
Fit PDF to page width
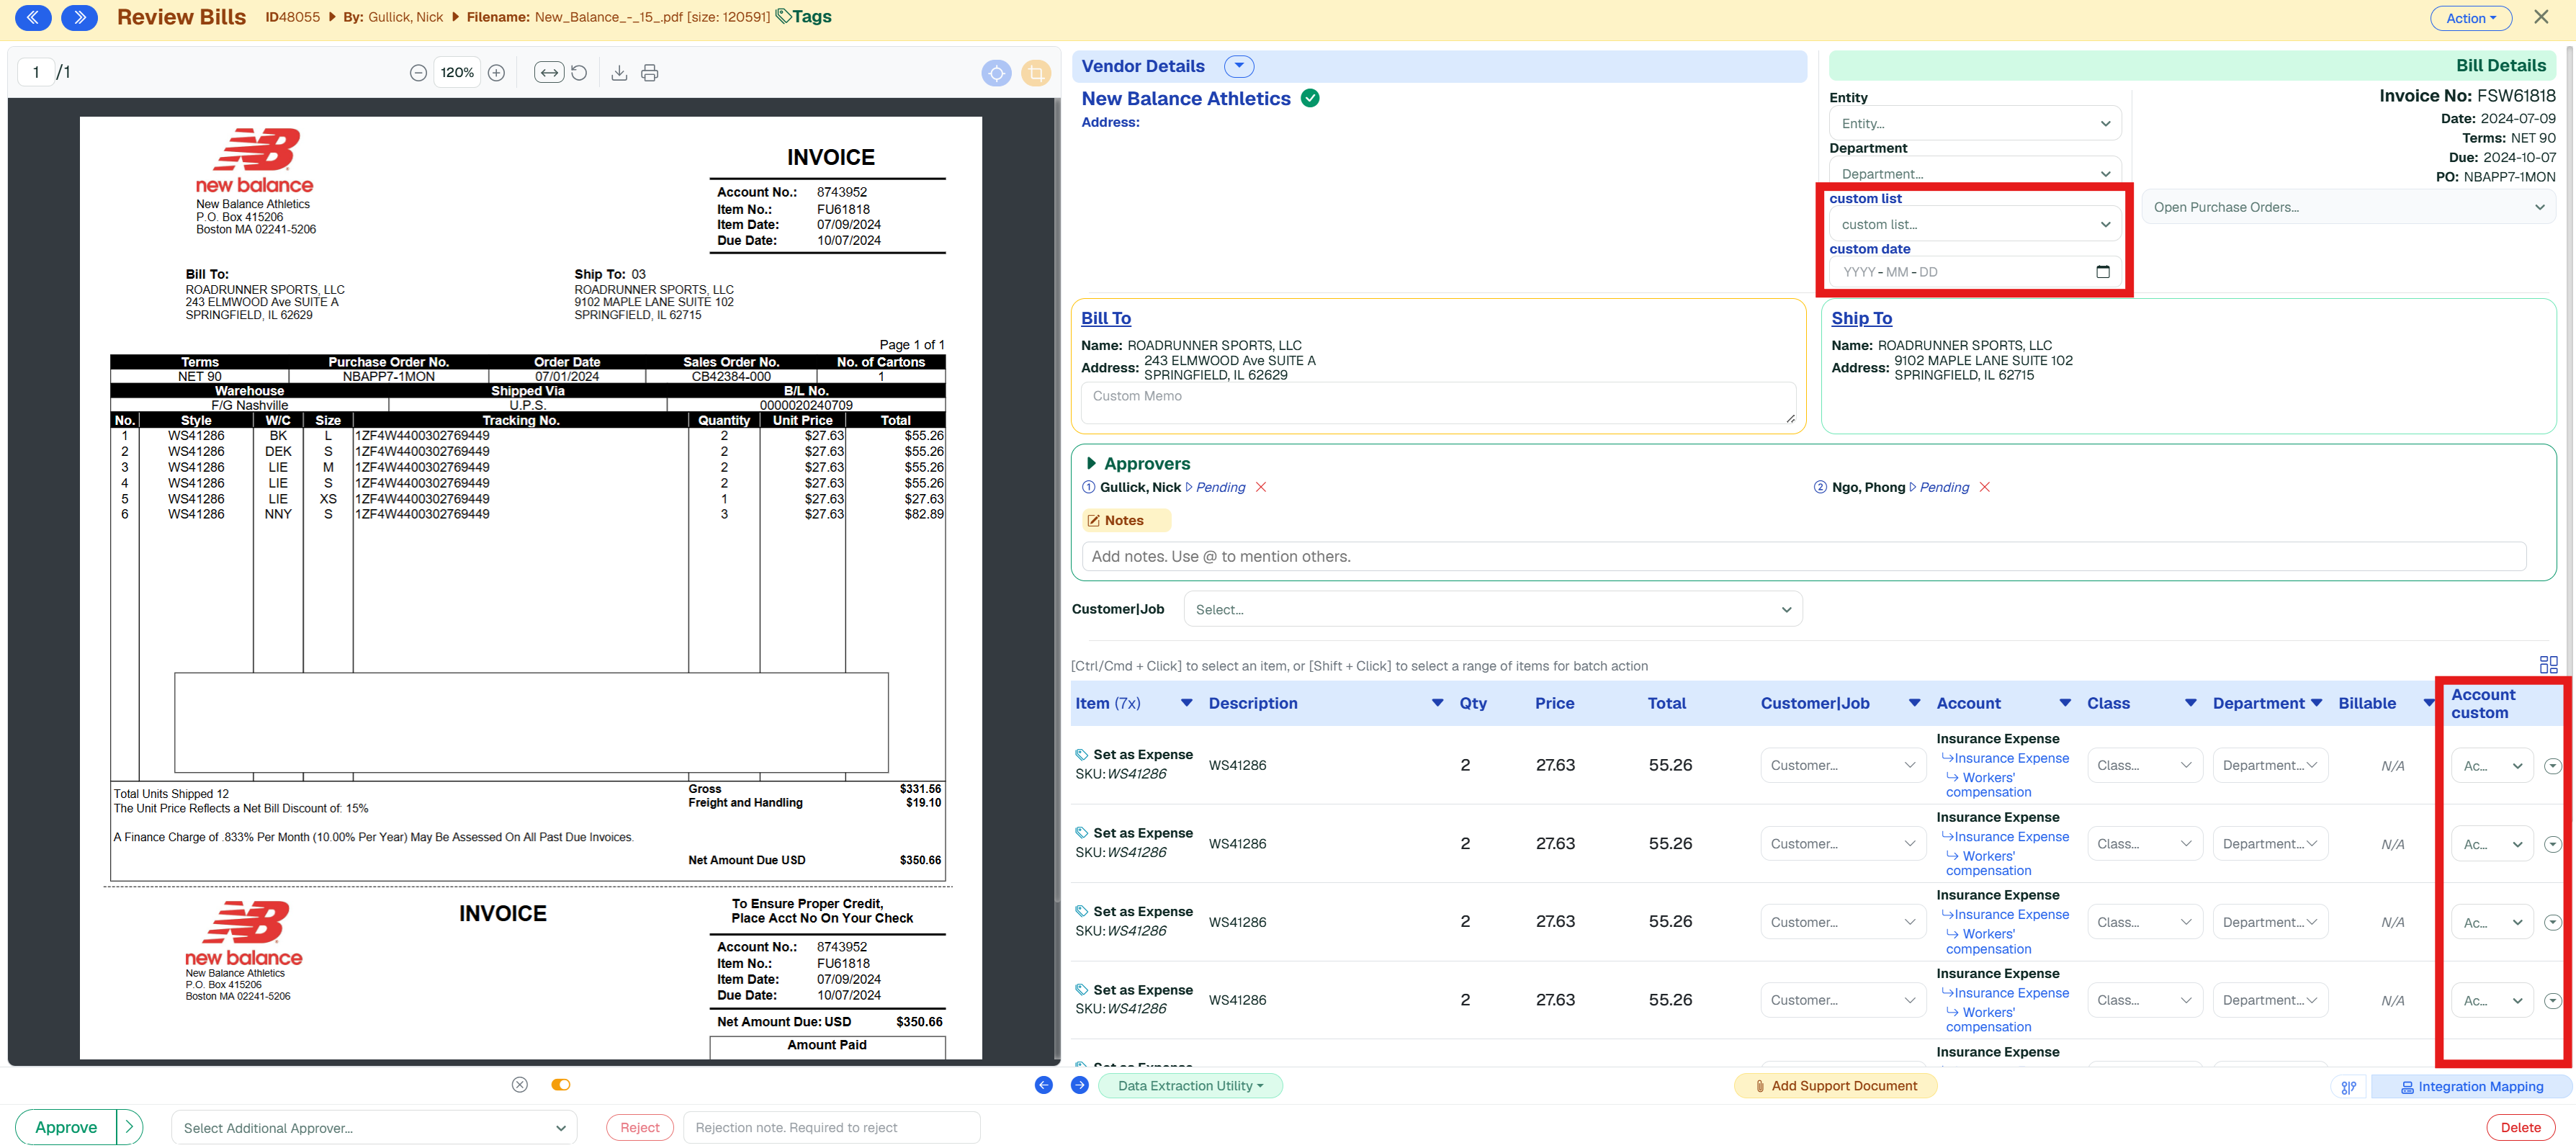tap(549, 73)
